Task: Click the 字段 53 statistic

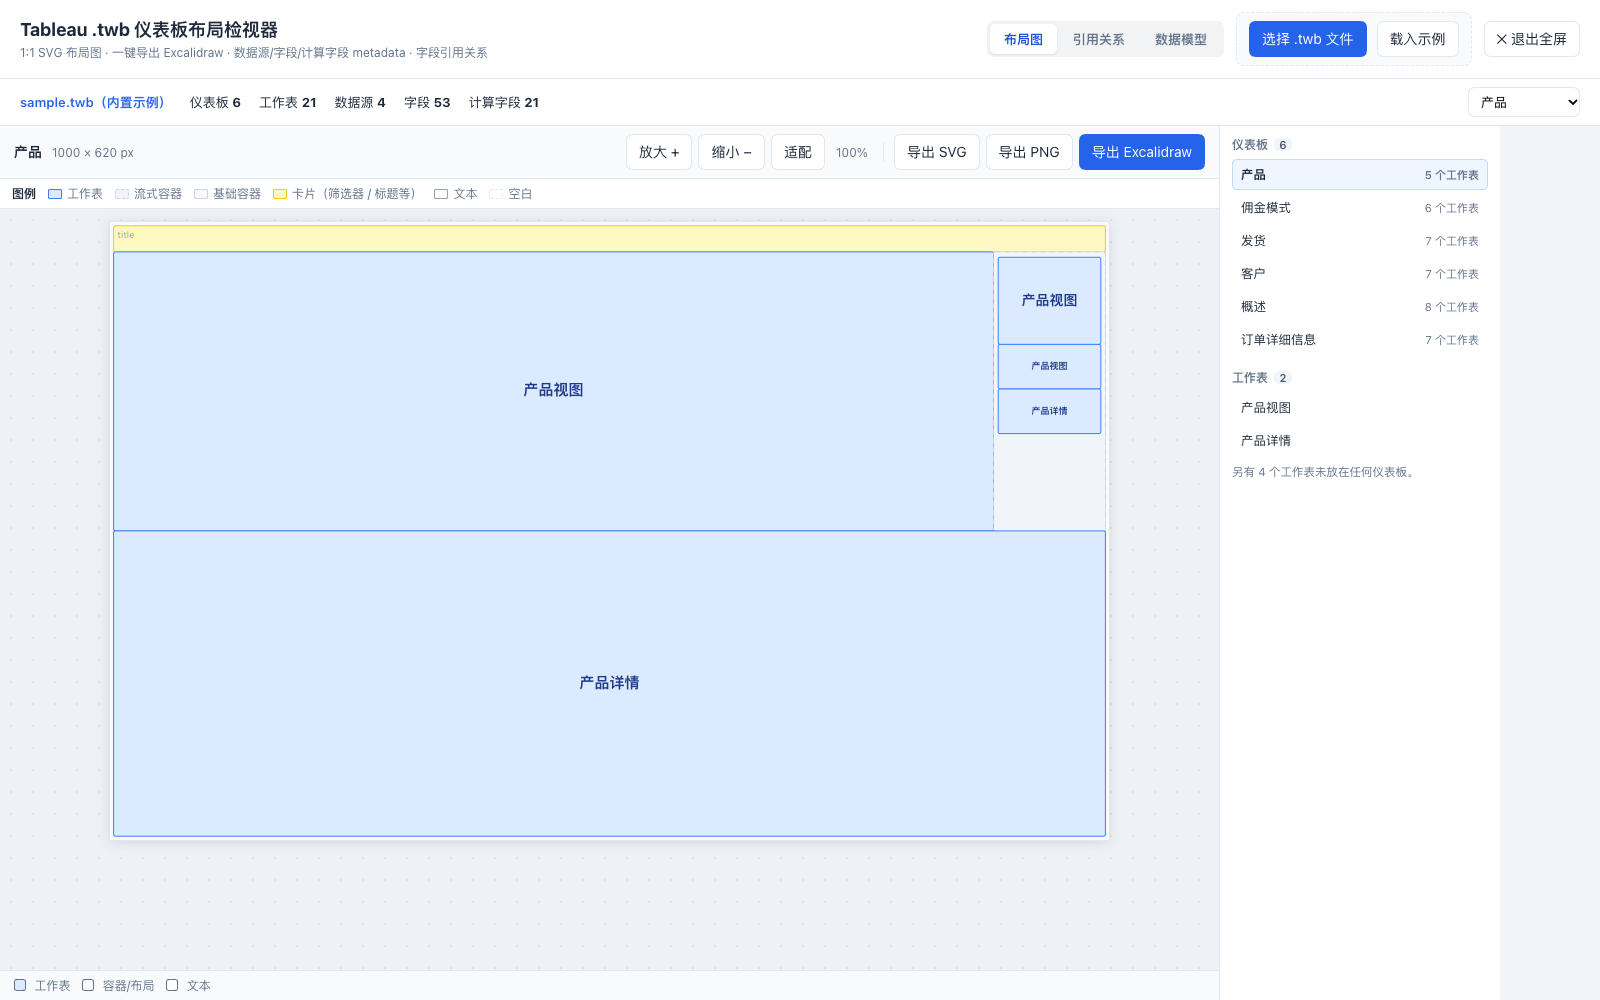Action: 427,102
